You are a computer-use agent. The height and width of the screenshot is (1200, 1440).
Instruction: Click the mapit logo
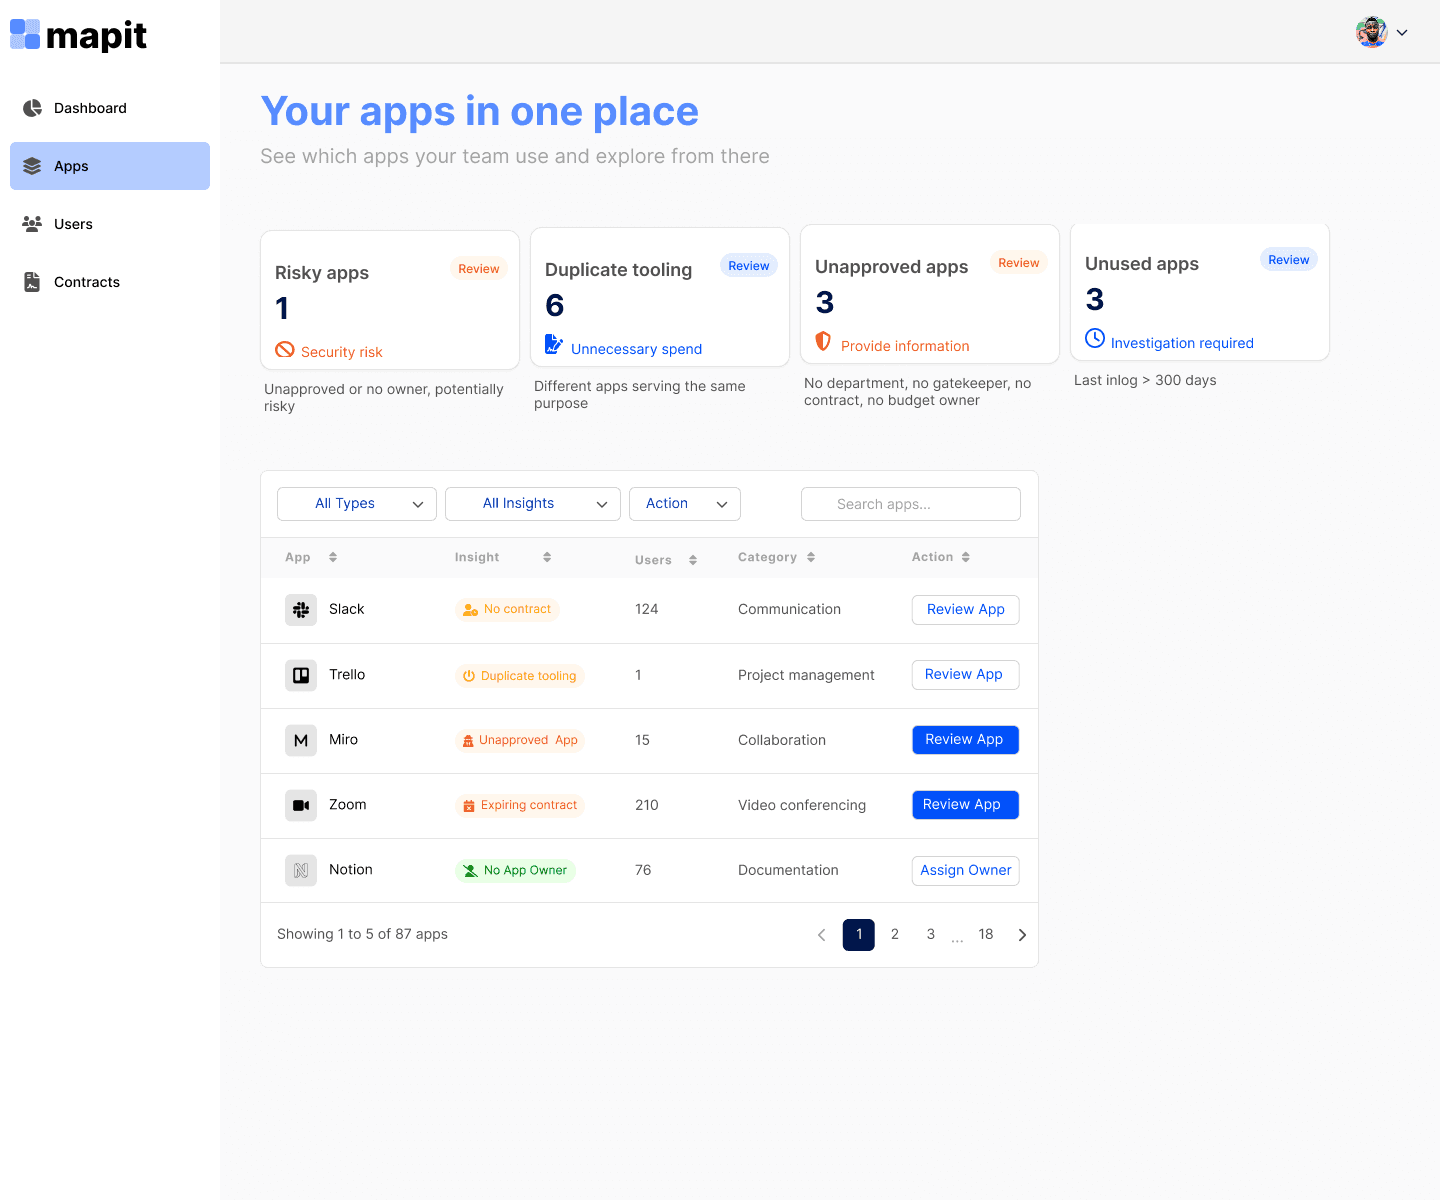coord(78,35)
